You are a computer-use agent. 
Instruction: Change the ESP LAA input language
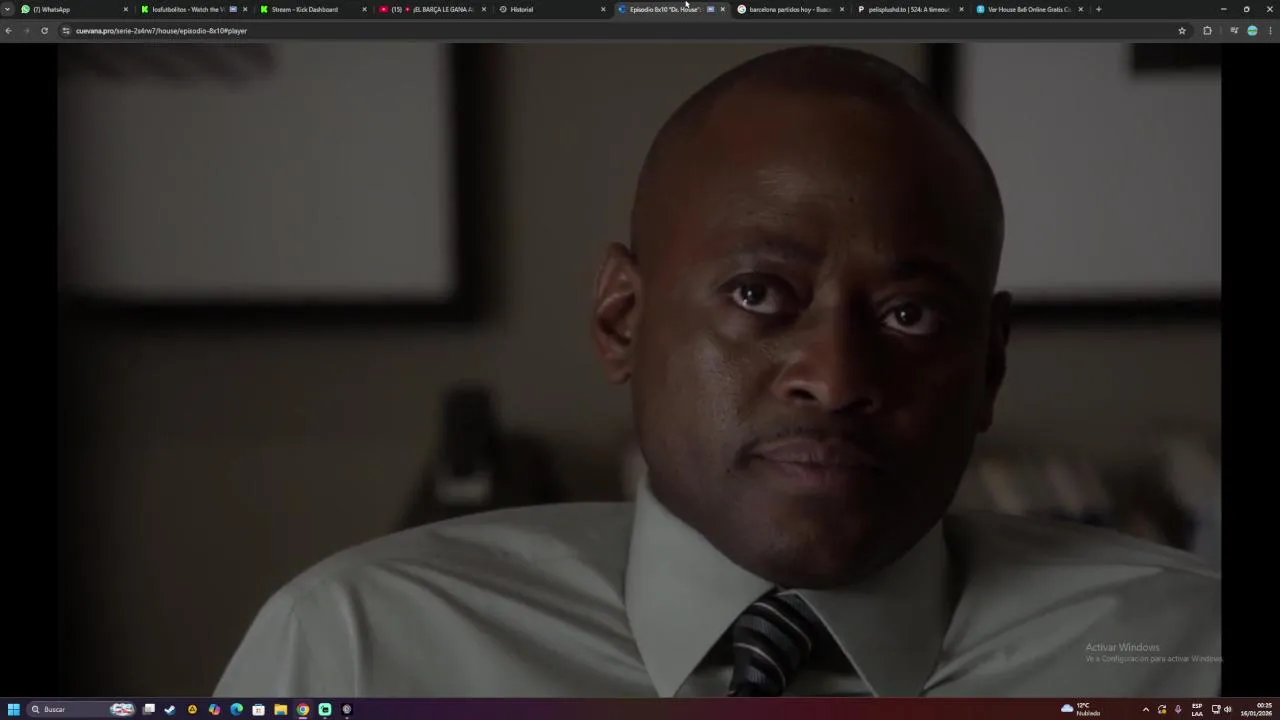click(1197, 709)
